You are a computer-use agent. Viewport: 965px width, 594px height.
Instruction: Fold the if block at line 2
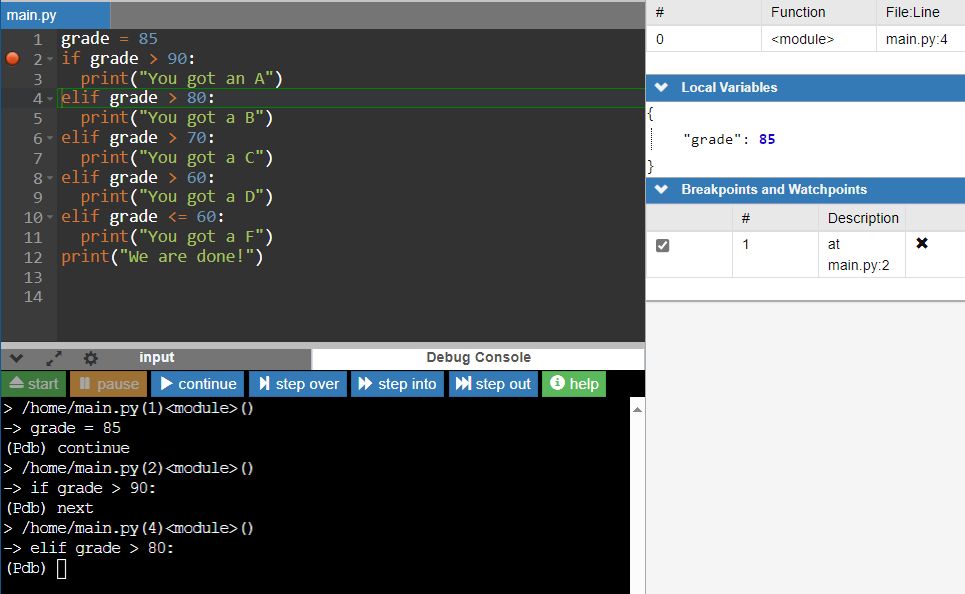(x=50, y=60)
